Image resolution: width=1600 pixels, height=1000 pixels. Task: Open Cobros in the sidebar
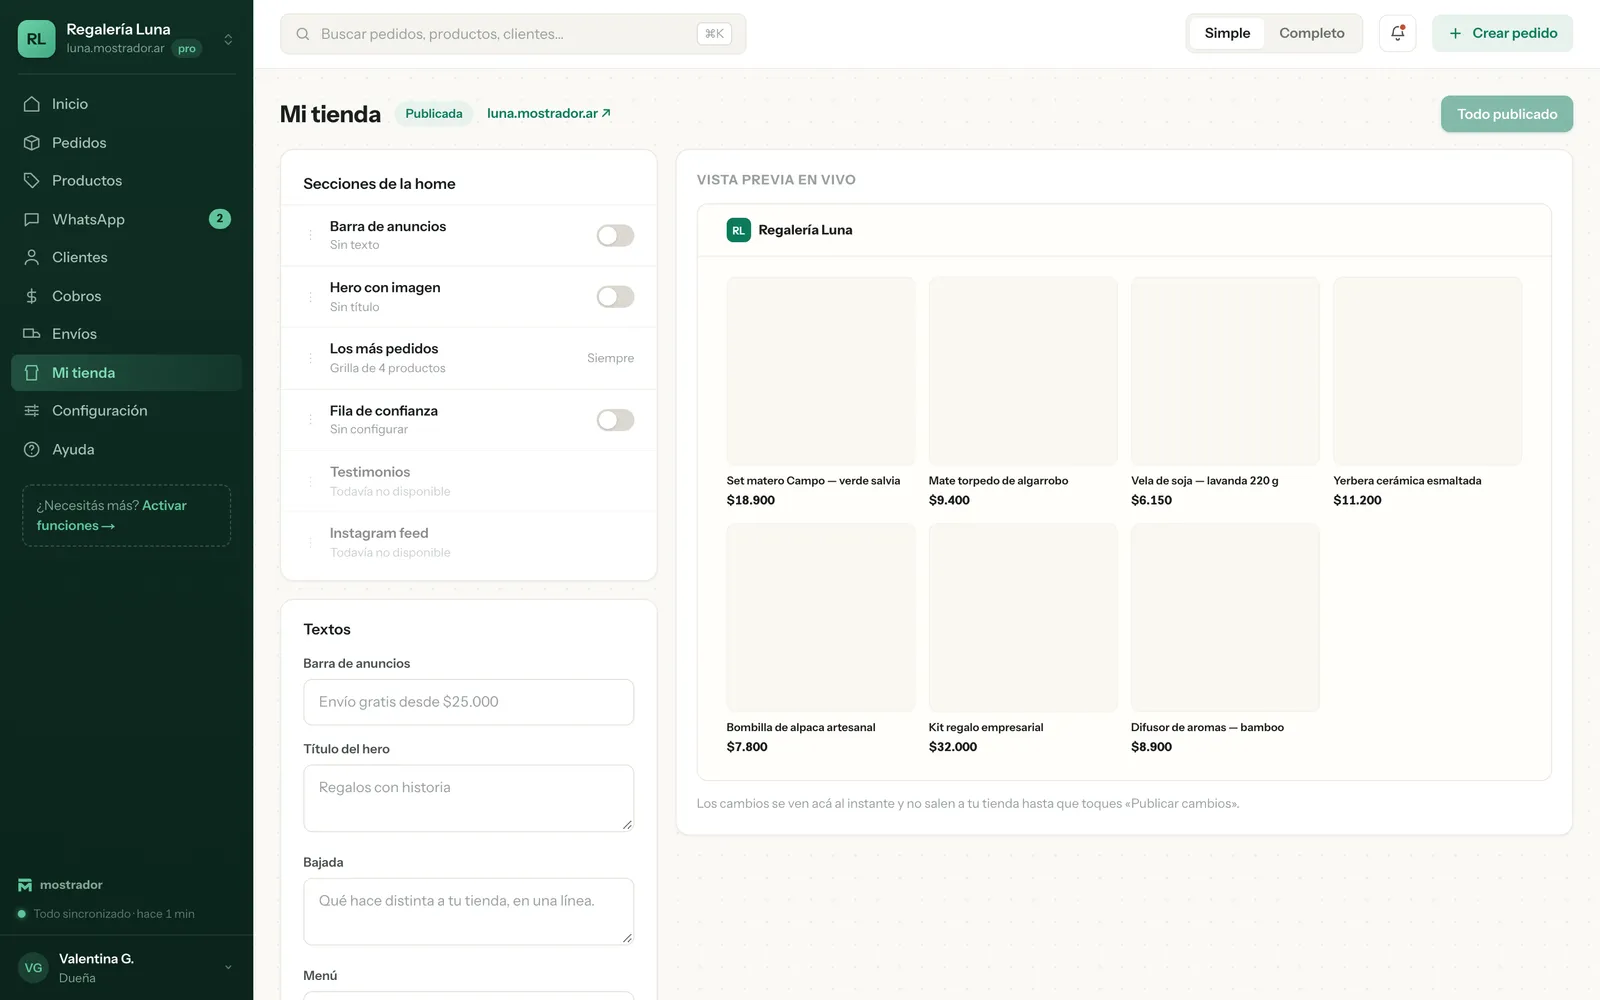126,296
